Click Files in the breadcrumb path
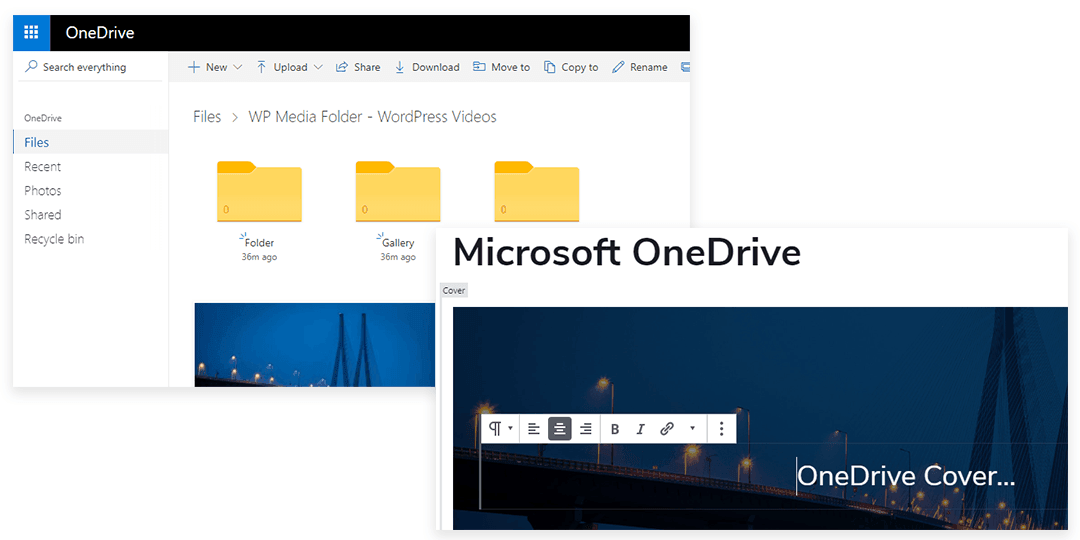 pyautogui.click(x=207, y=117)
